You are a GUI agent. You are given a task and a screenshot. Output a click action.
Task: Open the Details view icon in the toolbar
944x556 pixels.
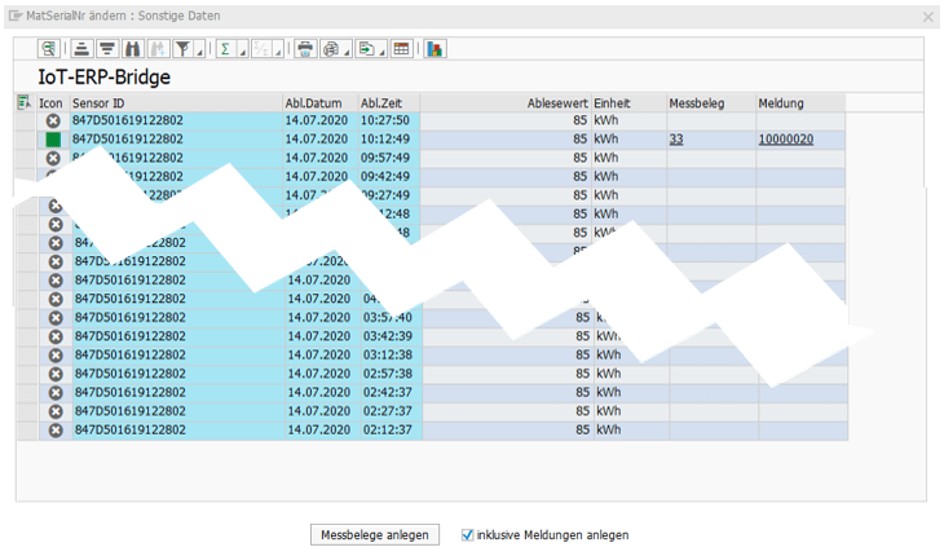49,49
